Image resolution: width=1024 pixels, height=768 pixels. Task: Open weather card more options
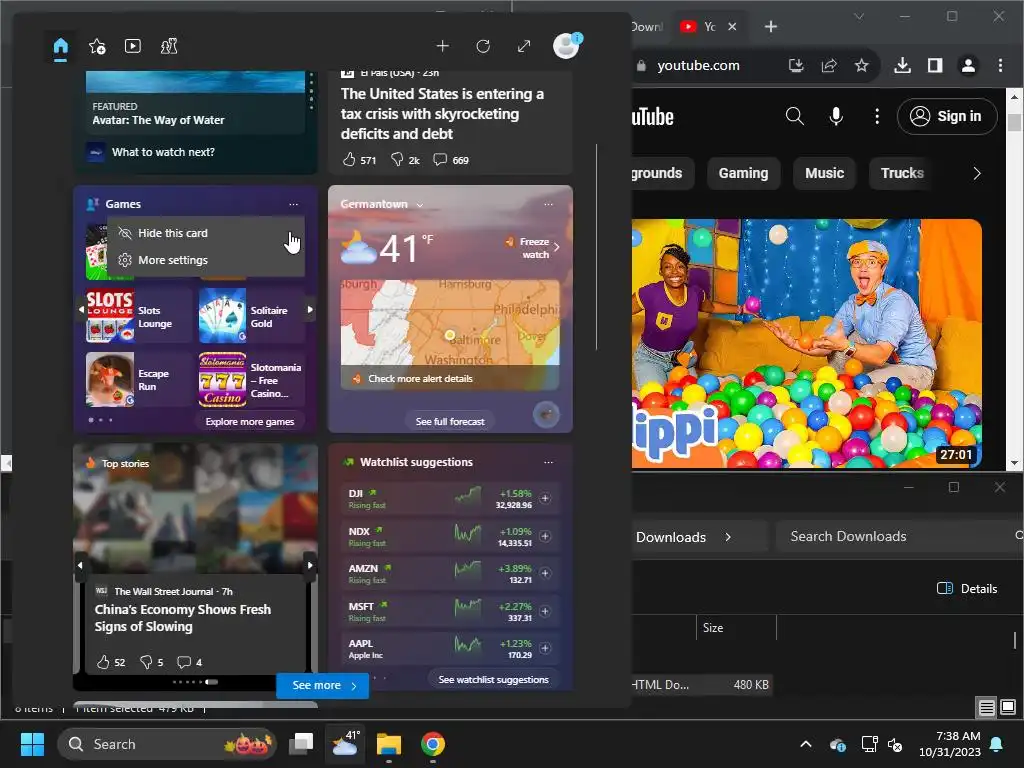(x=549, y=204)
